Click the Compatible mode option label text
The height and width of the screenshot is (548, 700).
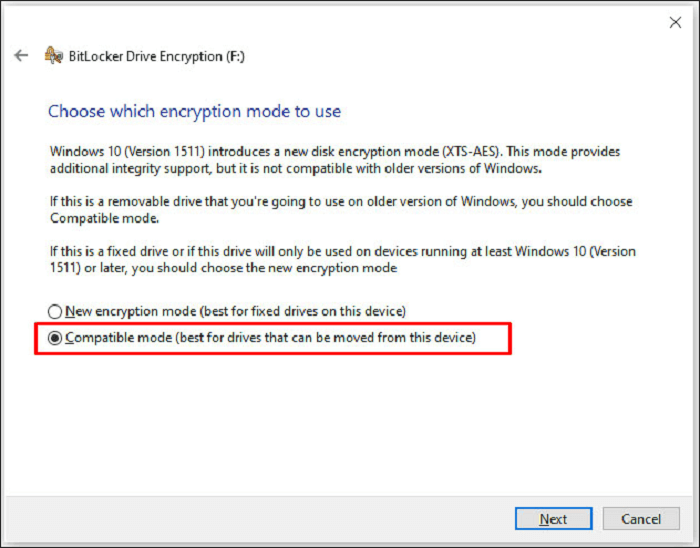271,338
